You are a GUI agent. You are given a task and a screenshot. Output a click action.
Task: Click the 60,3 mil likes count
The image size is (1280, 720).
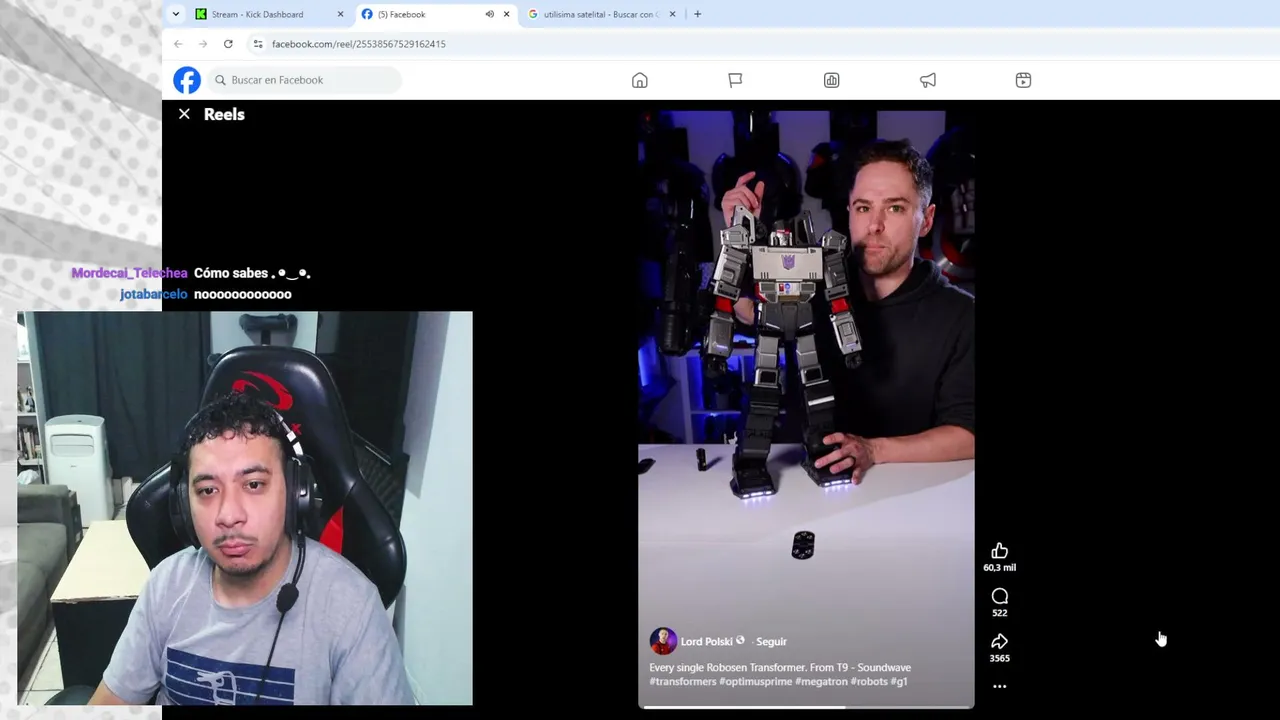999,568
